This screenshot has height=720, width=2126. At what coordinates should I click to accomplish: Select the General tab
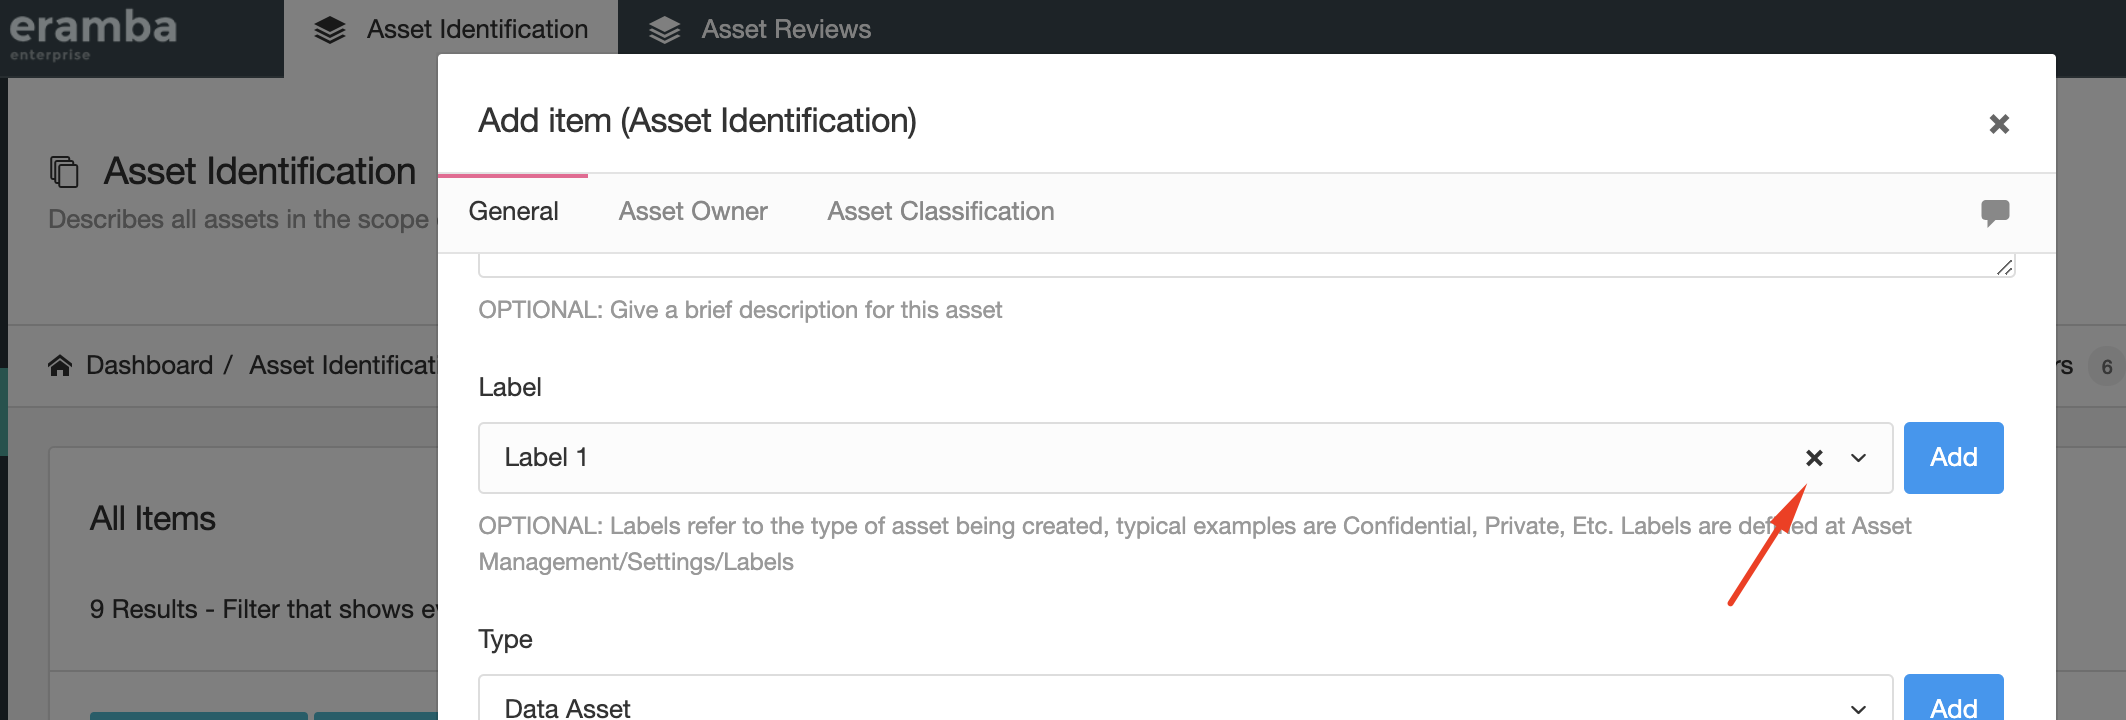point(513,211)
